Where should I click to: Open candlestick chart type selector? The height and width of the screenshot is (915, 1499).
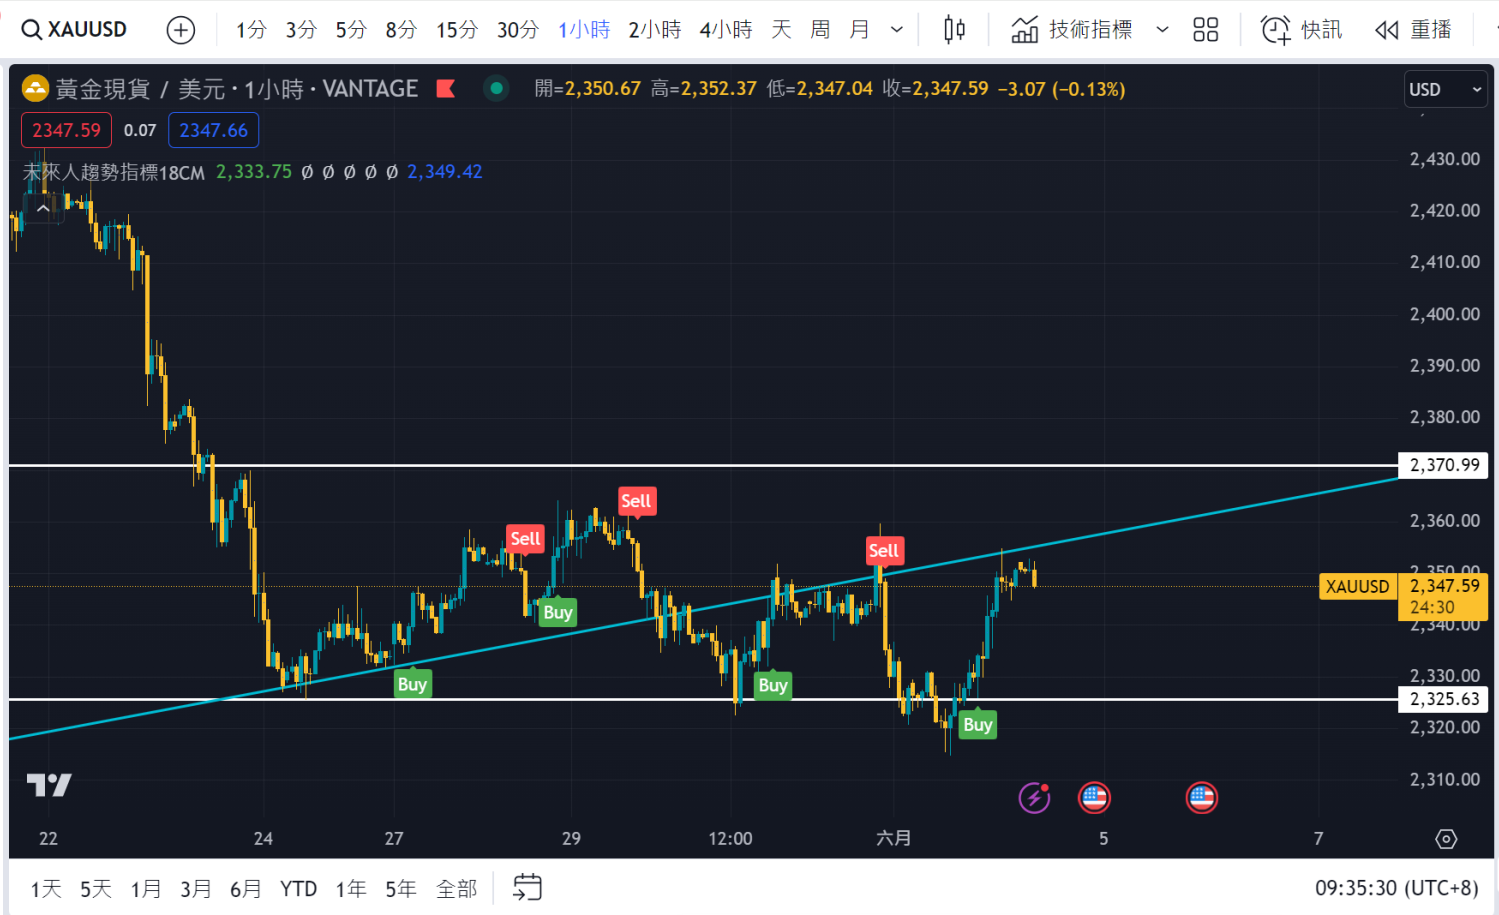955,30
